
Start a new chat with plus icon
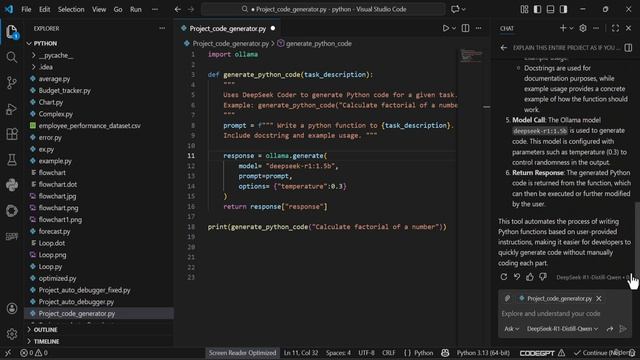(x=563, y=28)
